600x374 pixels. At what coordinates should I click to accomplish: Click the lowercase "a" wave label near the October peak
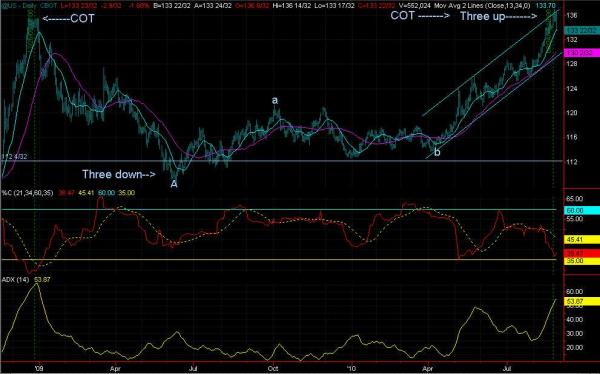275,100
